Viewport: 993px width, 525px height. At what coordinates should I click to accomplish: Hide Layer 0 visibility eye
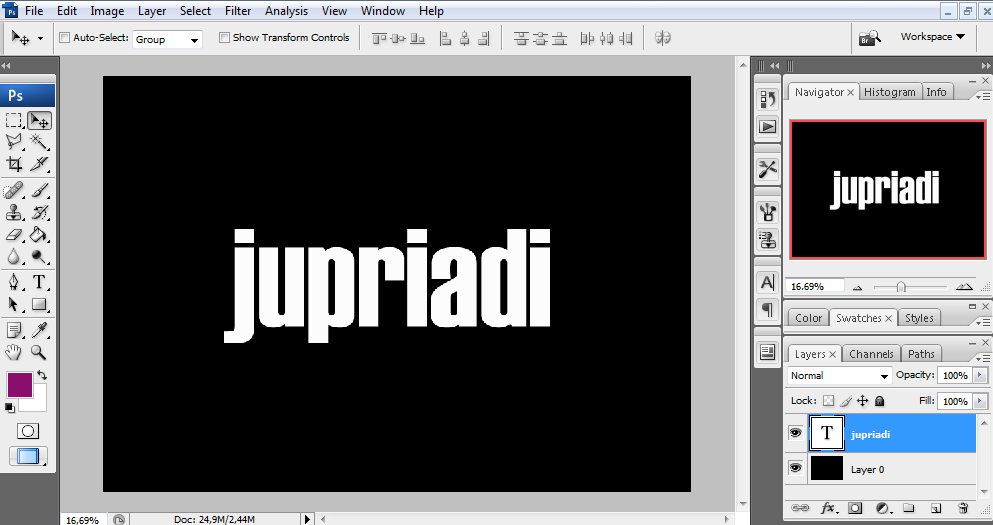pos(795,468)
